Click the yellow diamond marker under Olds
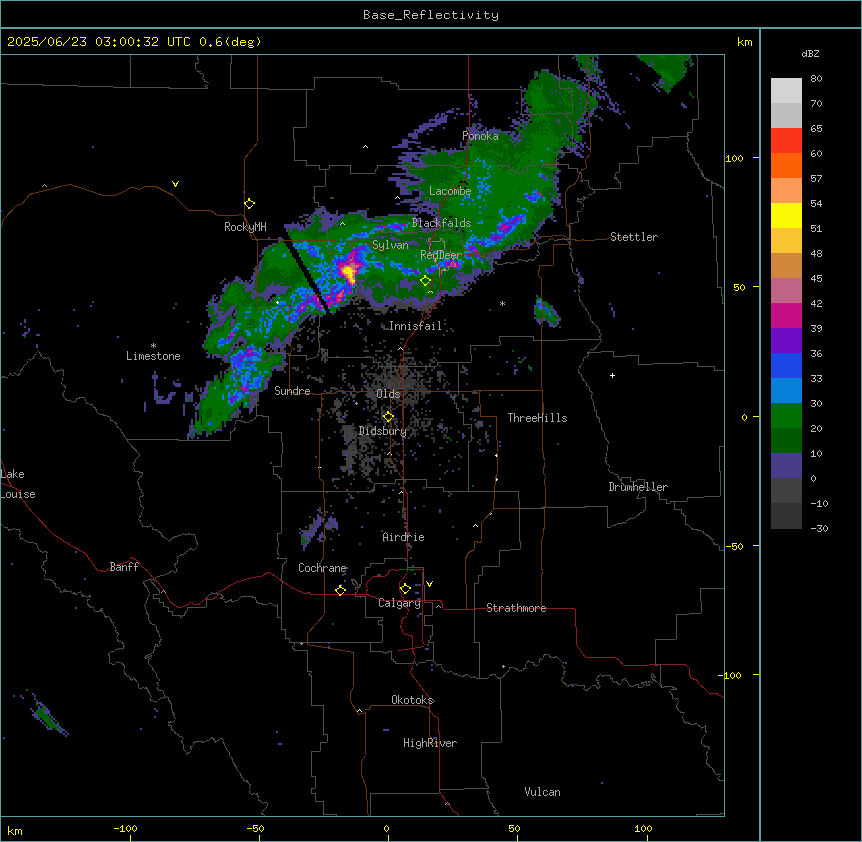Image resolution: width=862 pixels, height=842 pixels. [388, 417]
